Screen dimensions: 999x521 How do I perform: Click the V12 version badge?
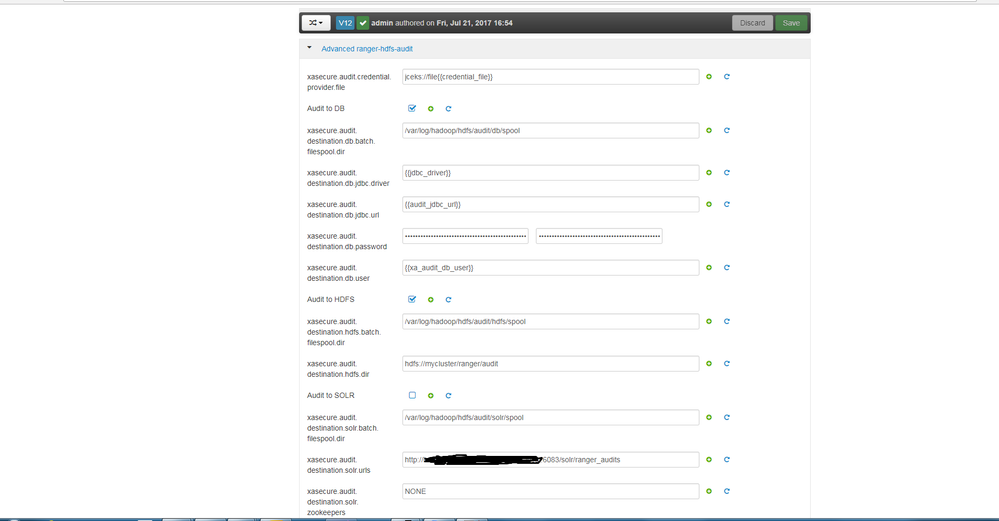point(345,23)
